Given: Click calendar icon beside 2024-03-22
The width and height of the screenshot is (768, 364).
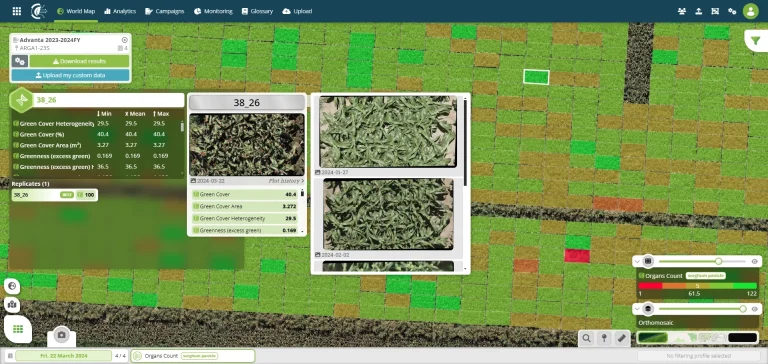Looking at the screenshot, I should click(x=193, y=181).
